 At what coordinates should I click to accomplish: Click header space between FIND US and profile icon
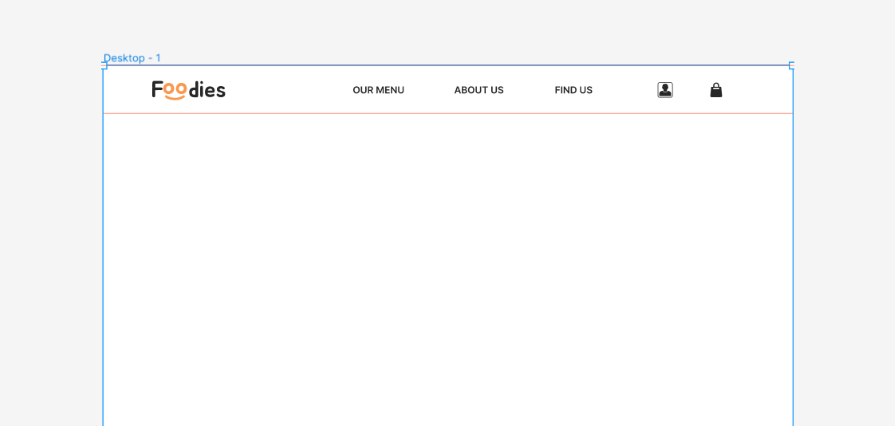(x=625, y=90)
